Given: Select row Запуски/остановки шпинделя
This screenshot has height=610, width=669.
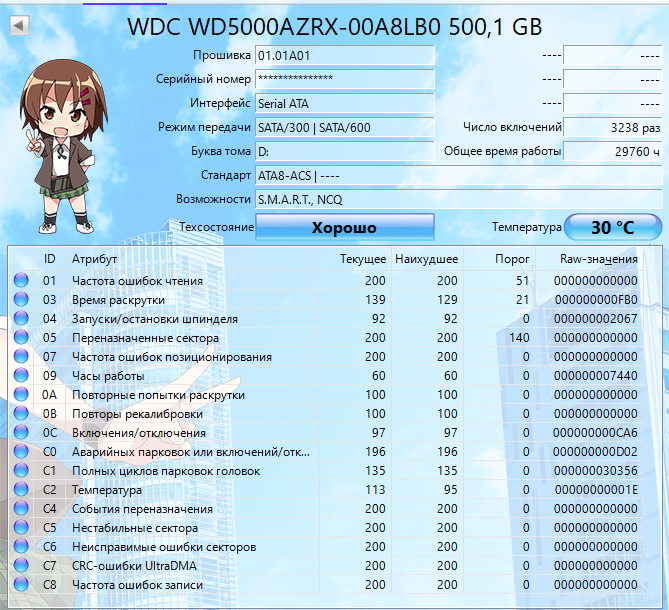Looking at the screenshot, I should [326, 318].
